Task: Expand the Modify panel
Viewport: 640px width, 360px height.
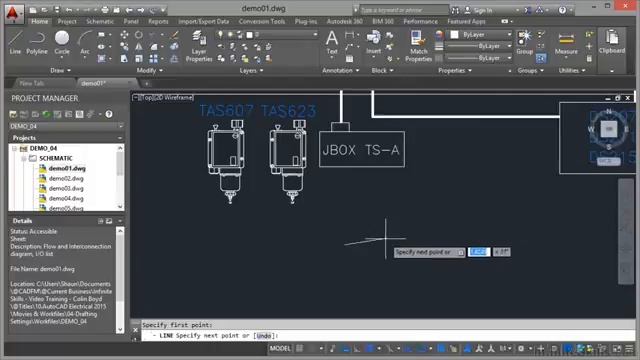Action: pos(149,70)
